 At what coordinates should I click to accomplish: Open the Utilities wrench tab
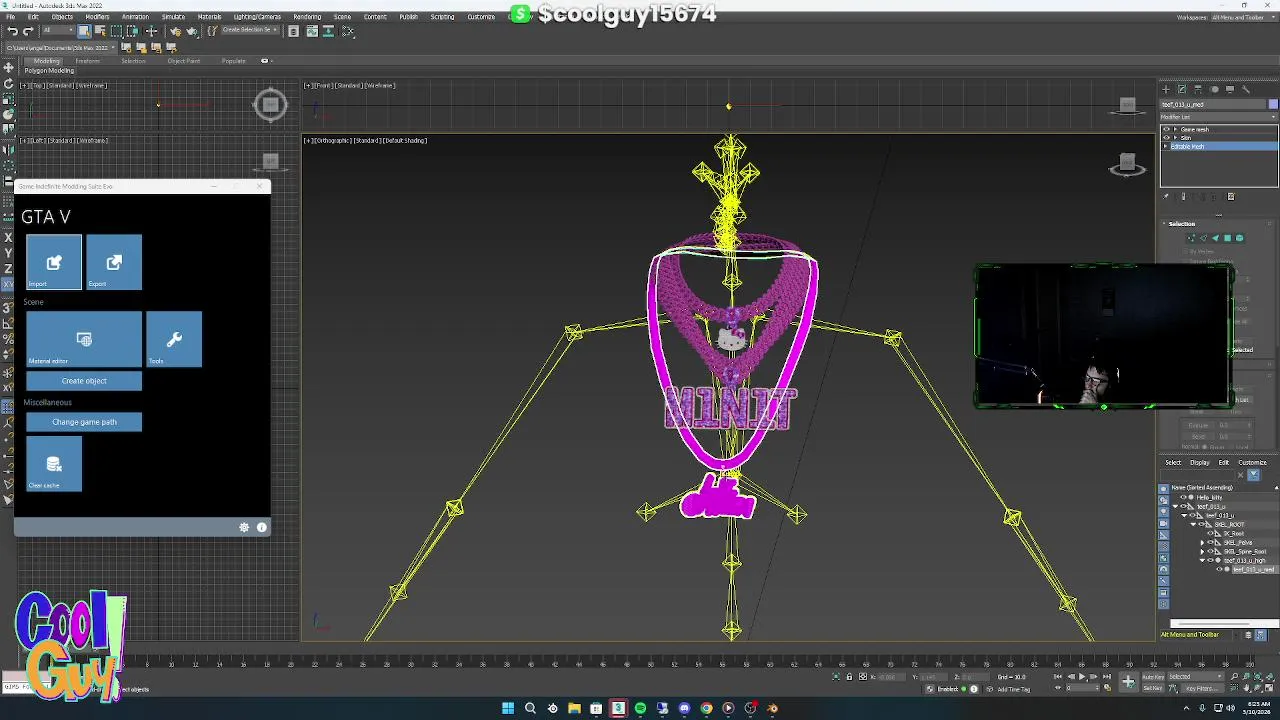click(x=1246, y=89)
